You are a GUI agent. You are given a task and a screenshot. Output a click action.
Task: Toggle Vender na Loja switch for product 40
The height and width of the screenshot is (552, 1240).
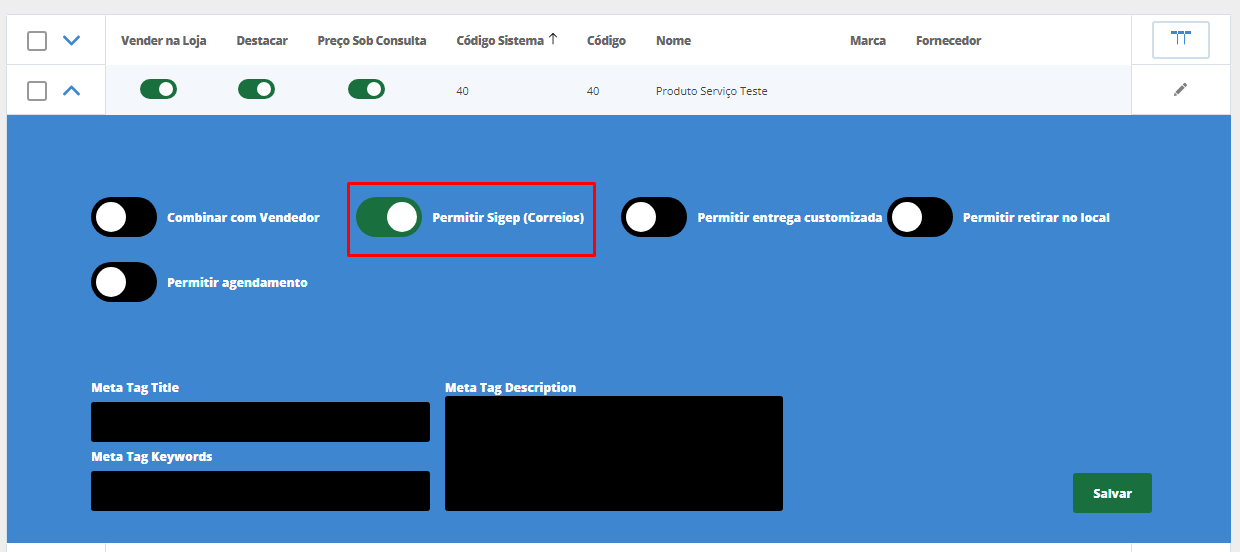158,89
